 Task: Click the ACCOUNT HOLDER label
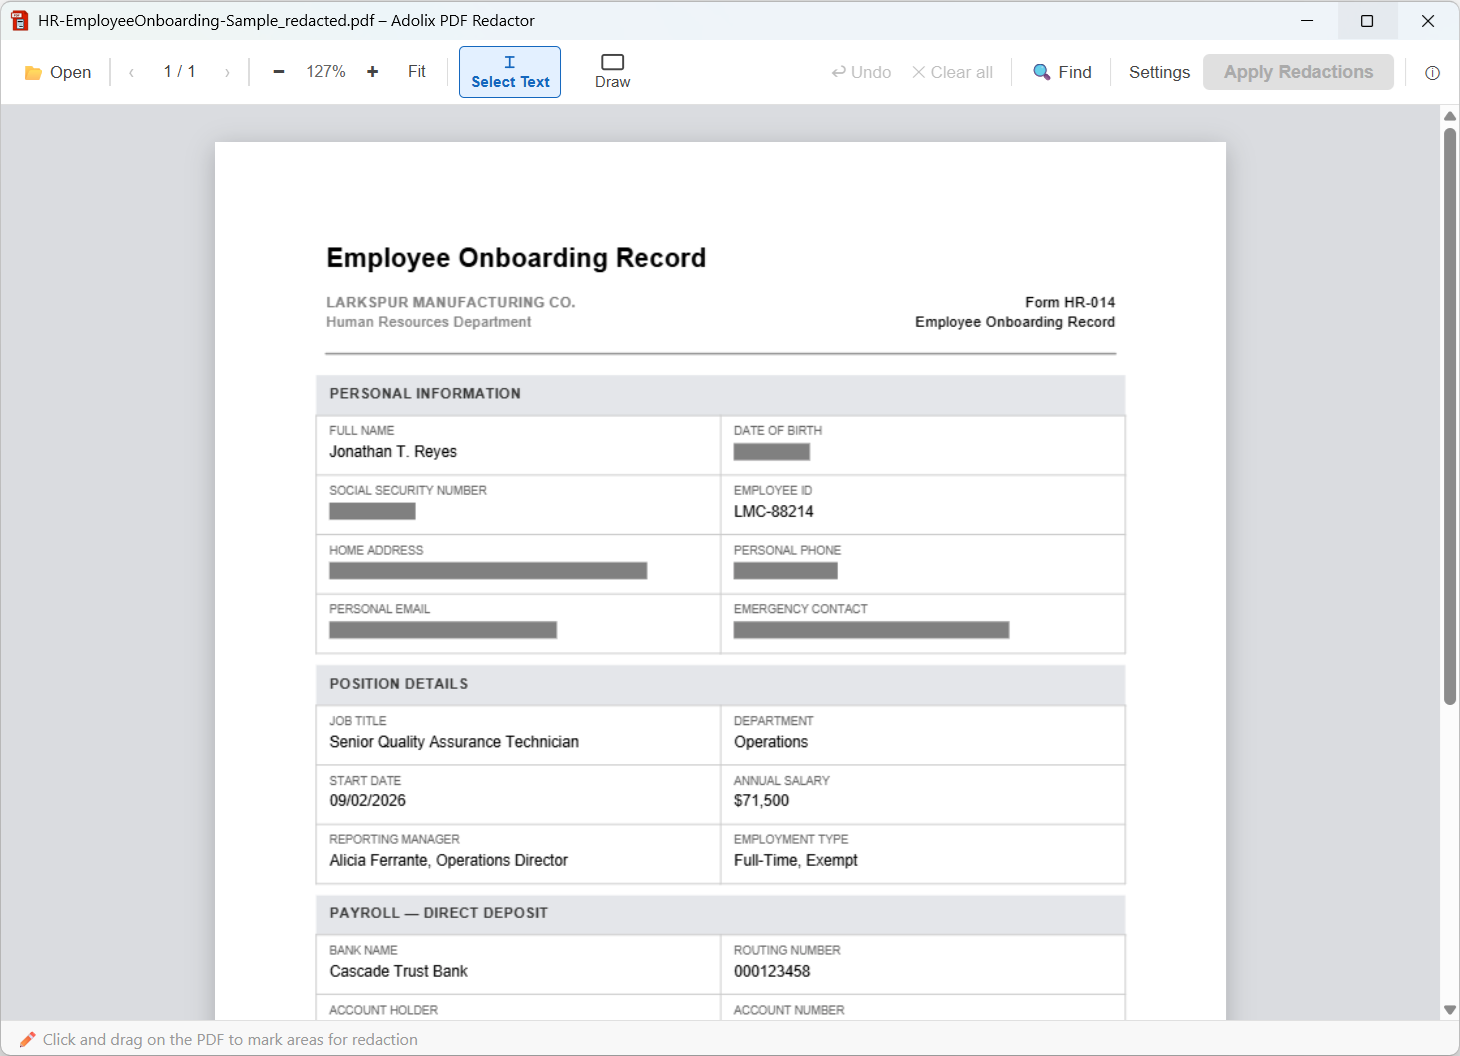(x=384, y=1010)
